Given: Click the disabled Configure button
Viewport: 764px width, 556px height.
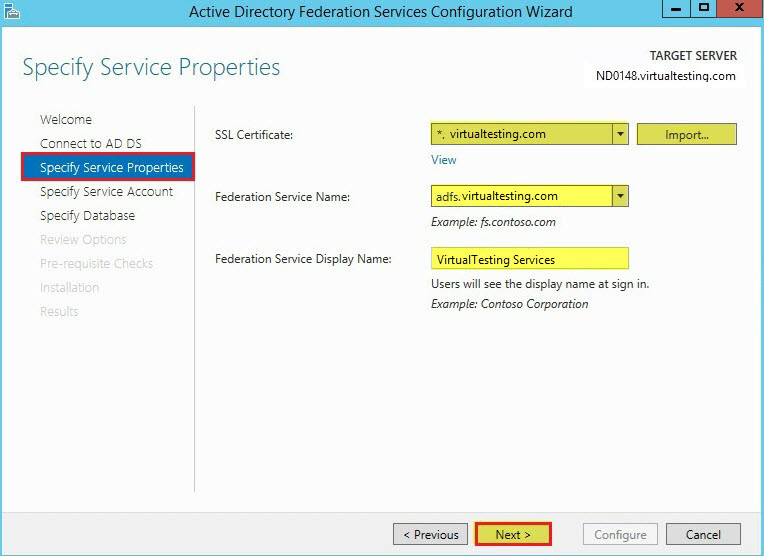Looking at the screenshot, I should click(x=620, y=535).
